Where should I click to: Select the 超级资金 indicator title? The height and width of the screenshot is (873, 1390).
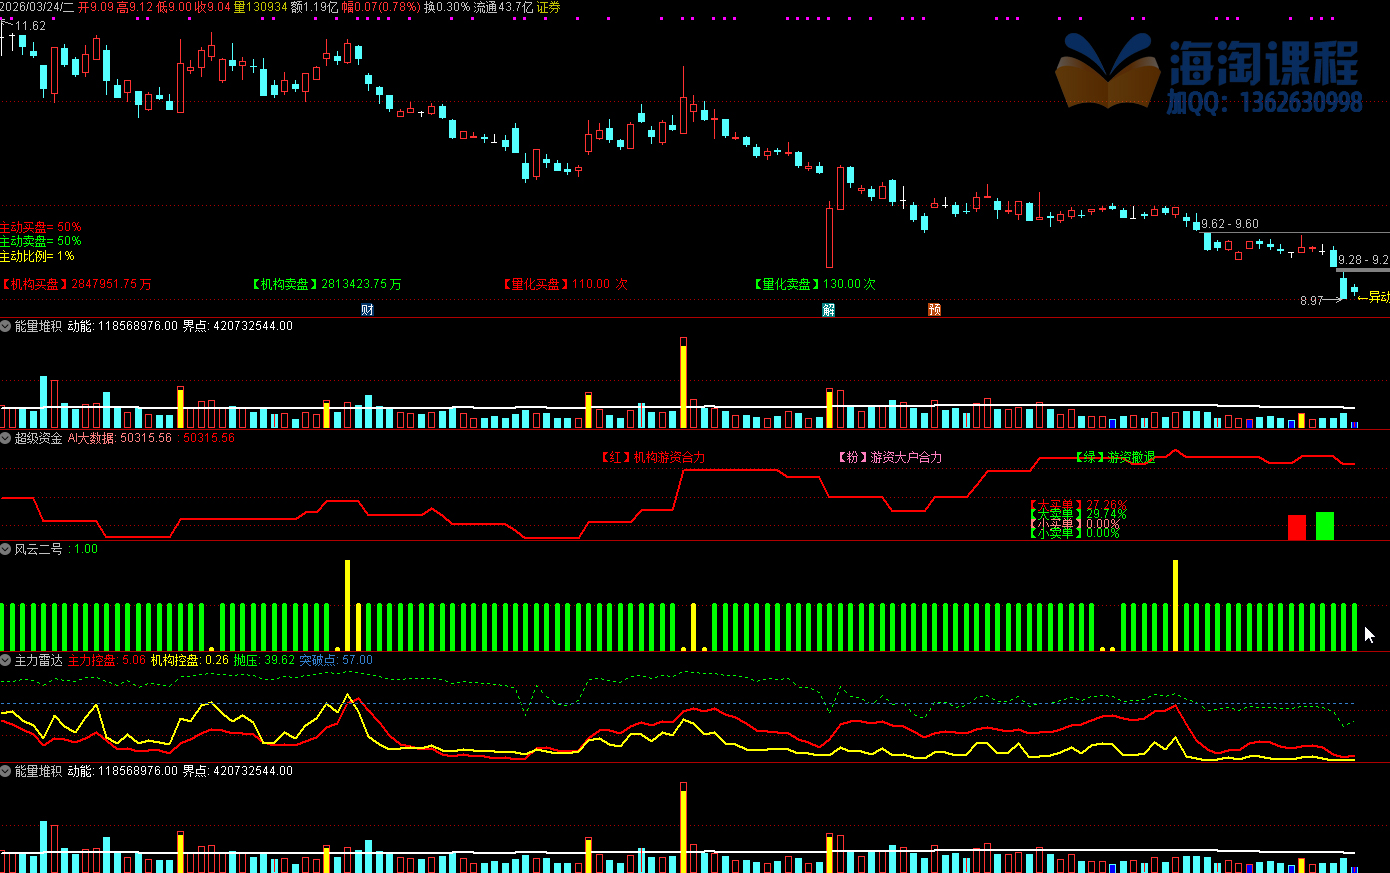coord(38,438)
